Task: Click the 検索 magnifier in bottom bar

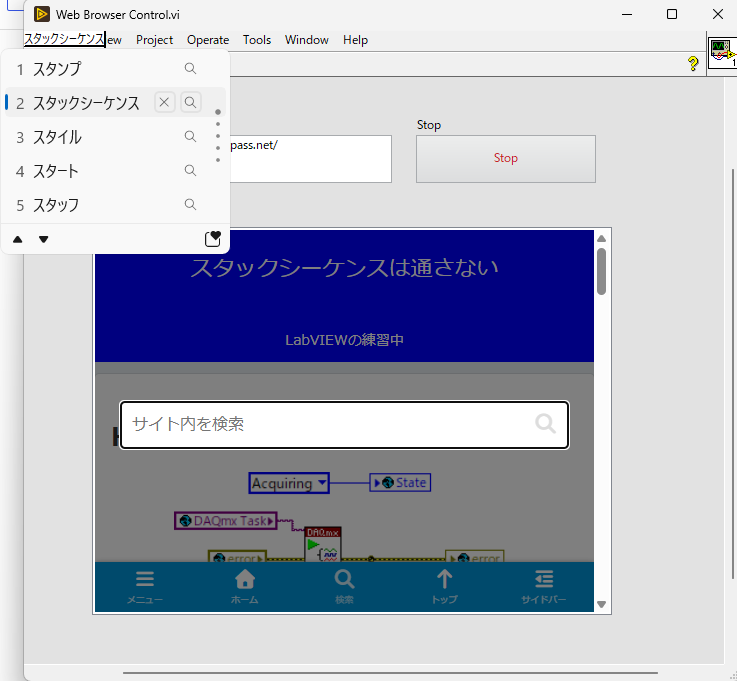Action: coord(345,586)
